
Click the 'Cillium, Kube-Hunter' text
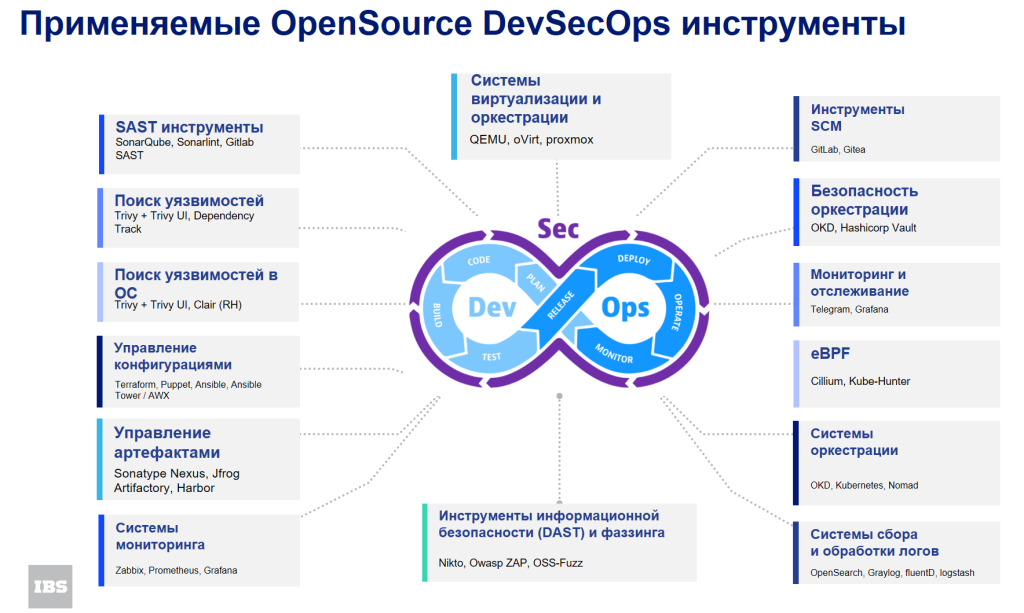click(860, 381)
